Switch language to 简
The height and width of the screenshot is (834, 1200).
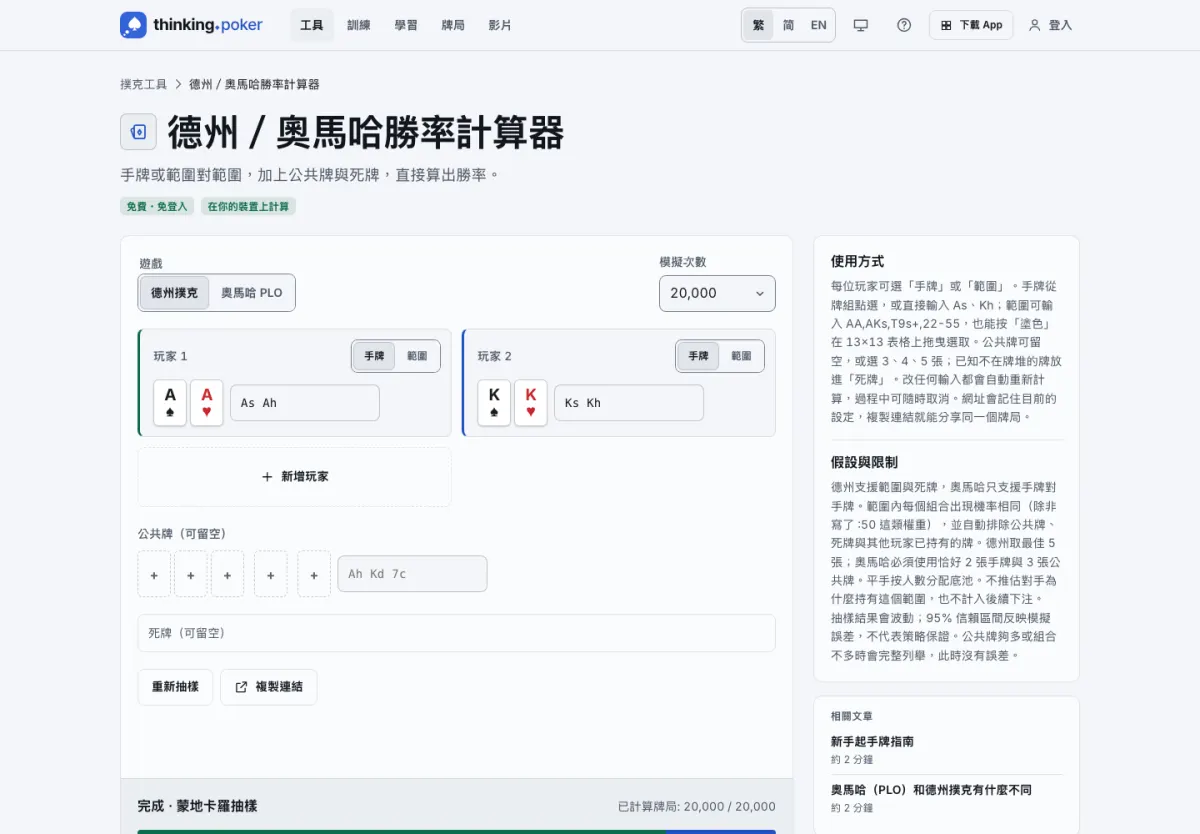[x=788, y=25]
